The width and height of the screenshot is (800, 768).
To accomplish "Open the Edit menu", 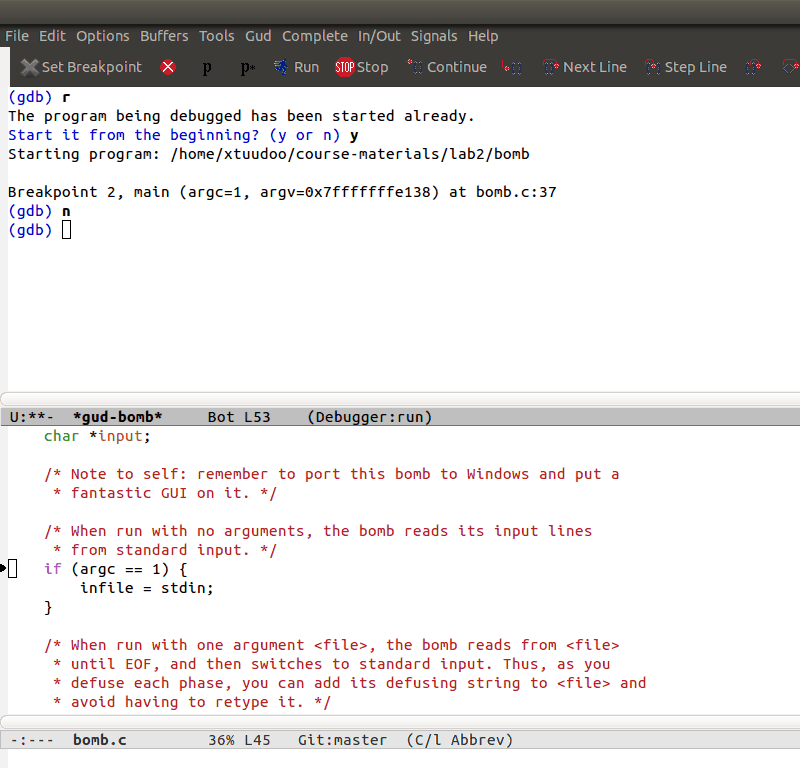I will tap(53, 36).
